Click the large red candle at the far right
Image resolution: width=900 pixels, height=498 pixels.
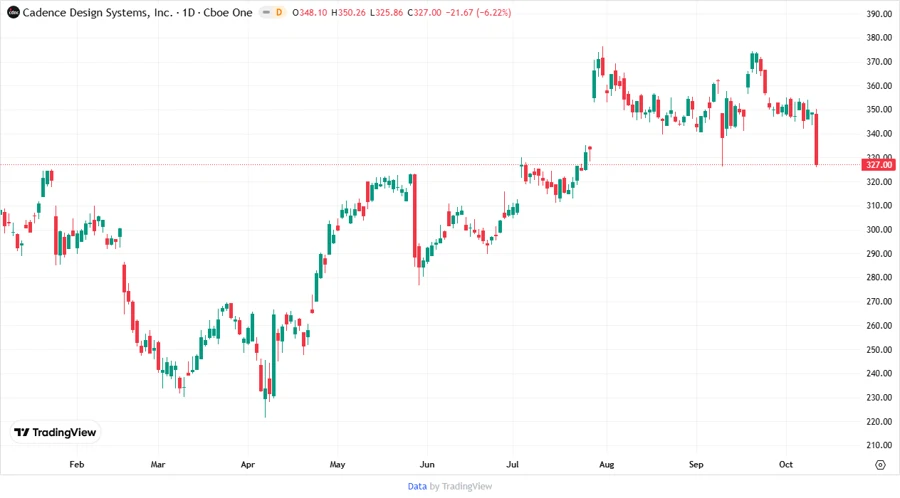(817, 139)
